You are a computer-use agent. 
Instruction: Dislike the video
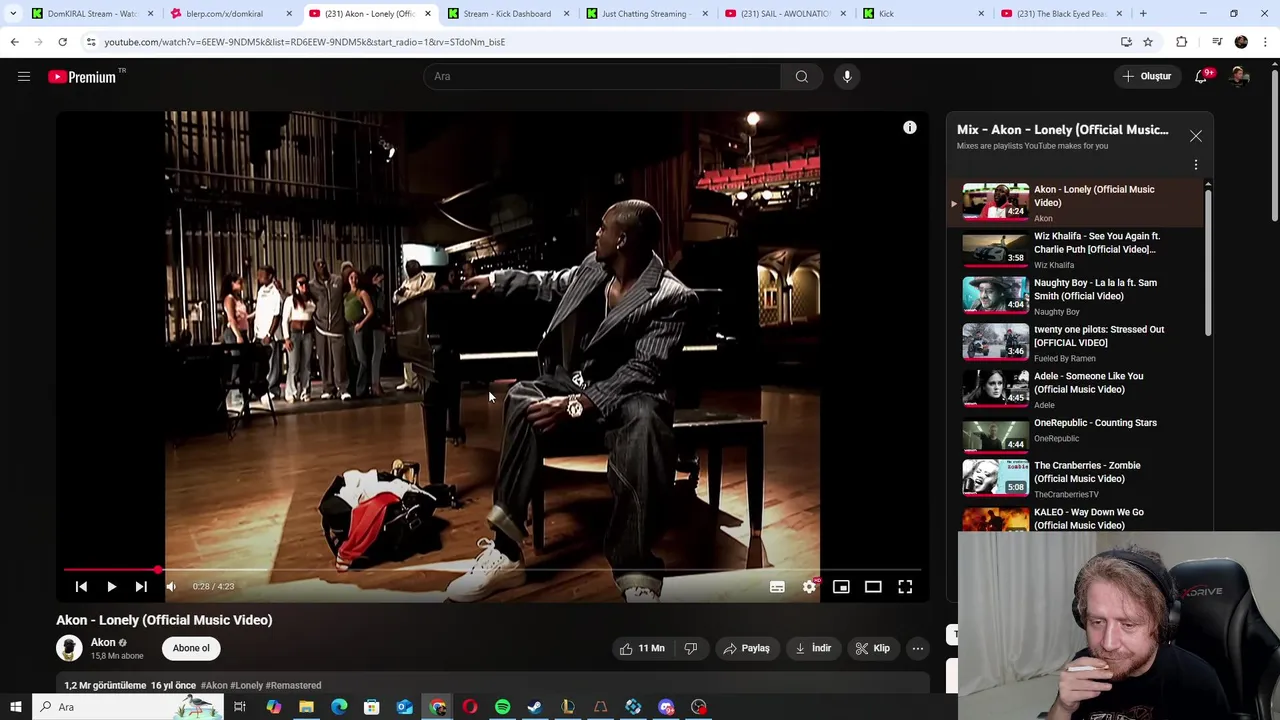click(690, 649)
